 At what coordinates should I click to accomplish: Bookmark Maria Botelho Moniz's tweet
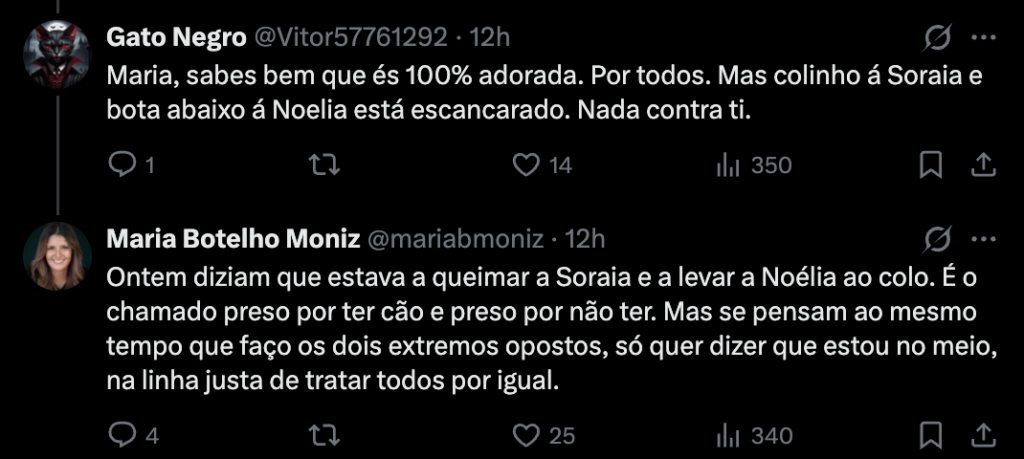(x=931, y=435)
